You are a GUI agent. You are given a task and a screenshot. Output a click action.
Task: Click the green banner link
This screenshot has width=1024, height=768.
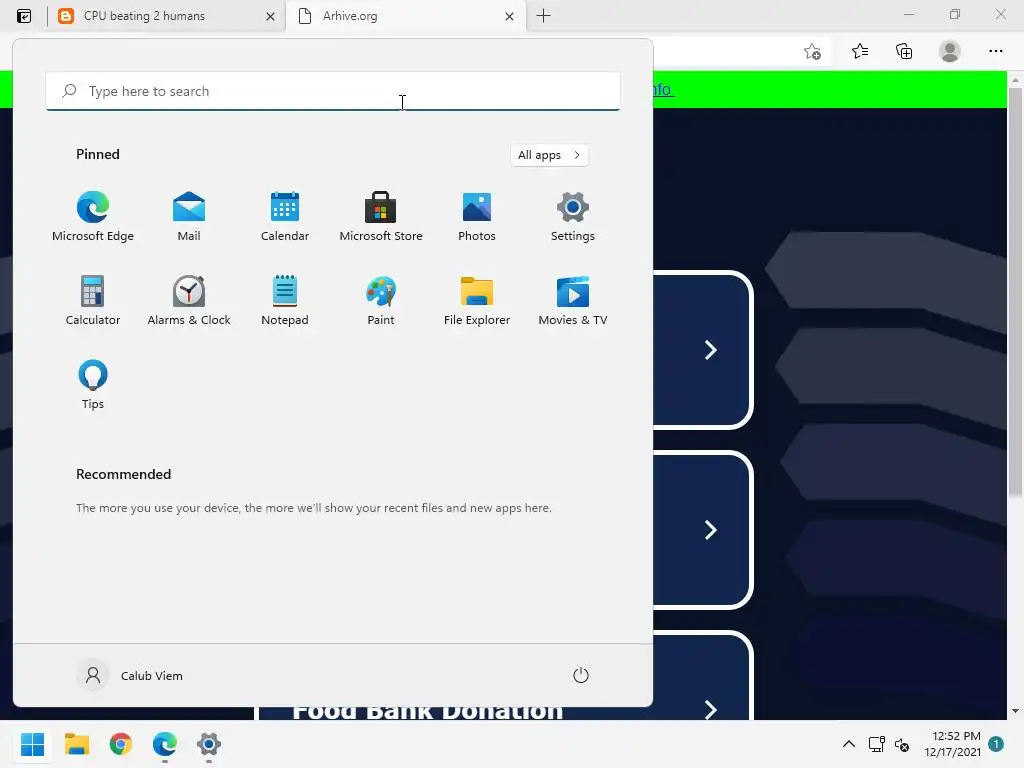663,89
